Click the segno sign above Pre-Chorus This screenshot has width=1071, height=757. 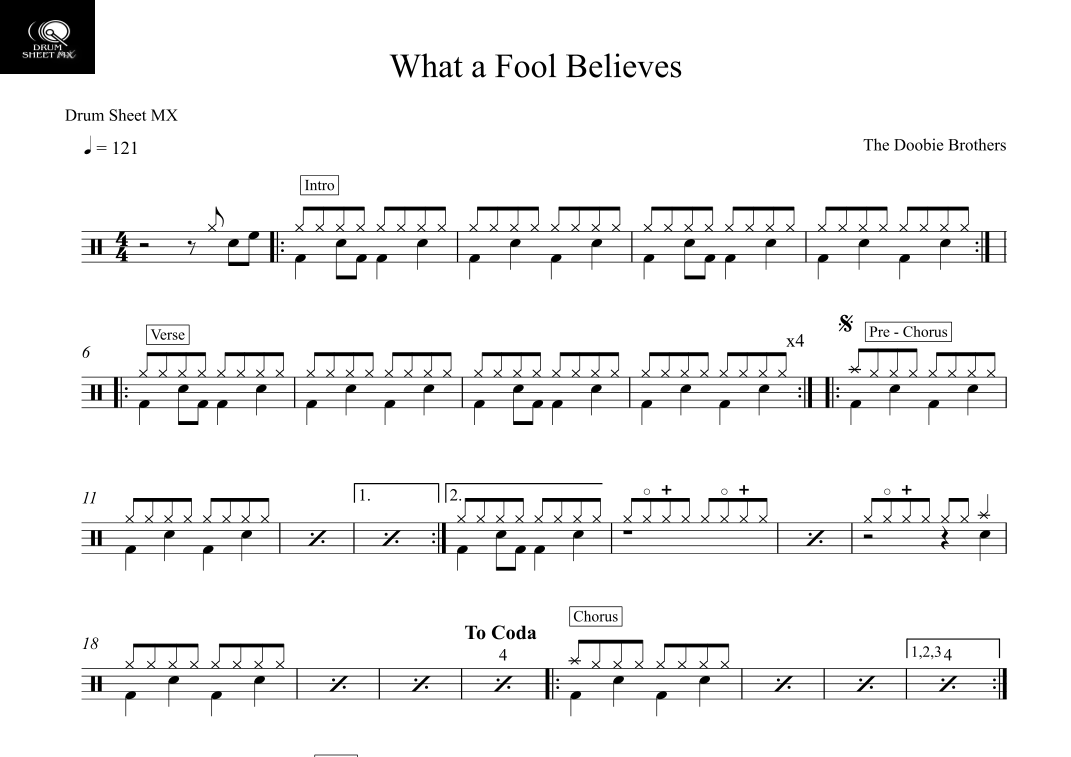click(846, 324)
